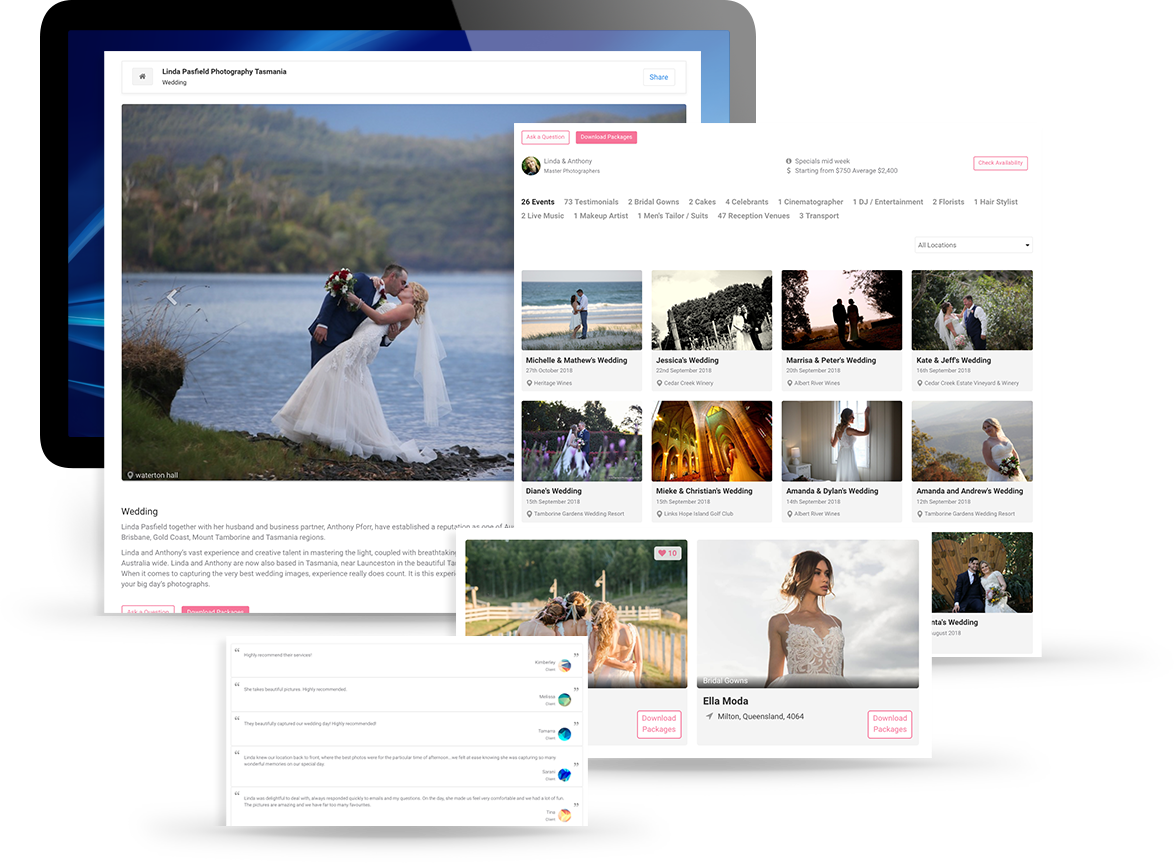This screenshot has width=1174, height=863.
Task: Click Ask a Question beside filled Download Packages
Action: click(545, 137)
